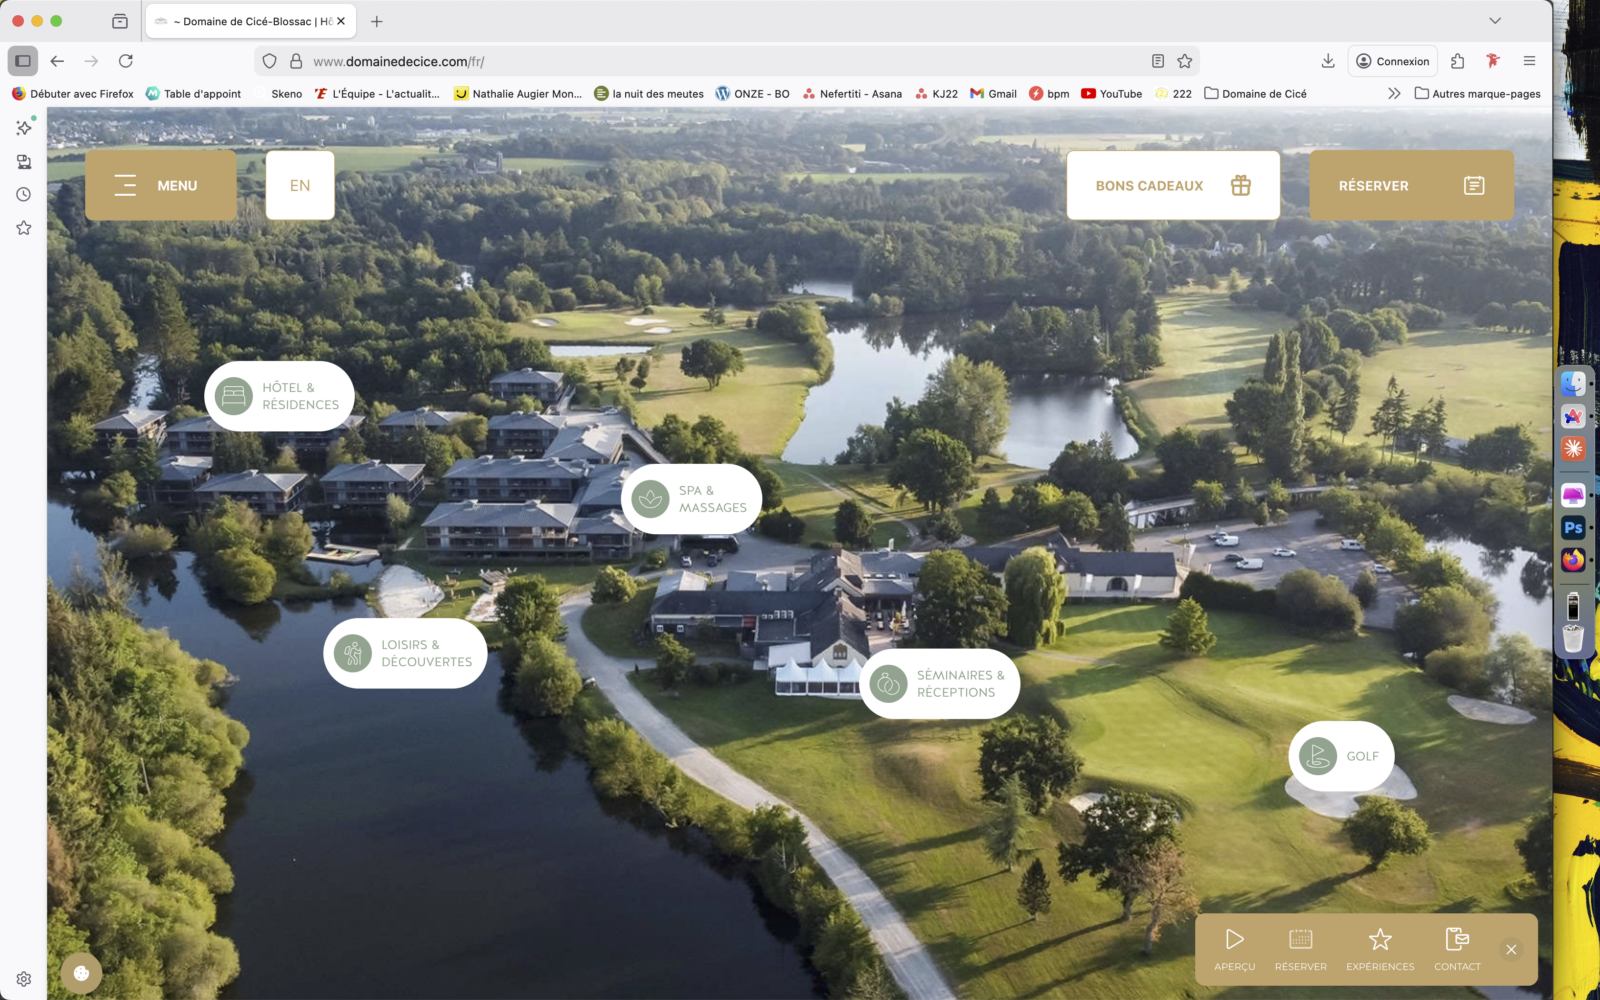
Task: Close the bottom quick-access bar
Action: 1511,950
